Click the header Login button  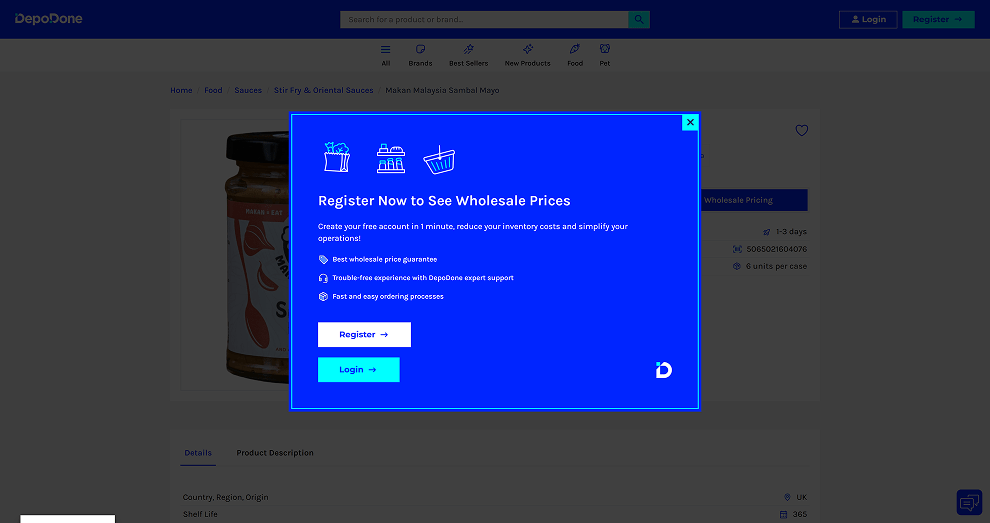[x=867, y=19]
